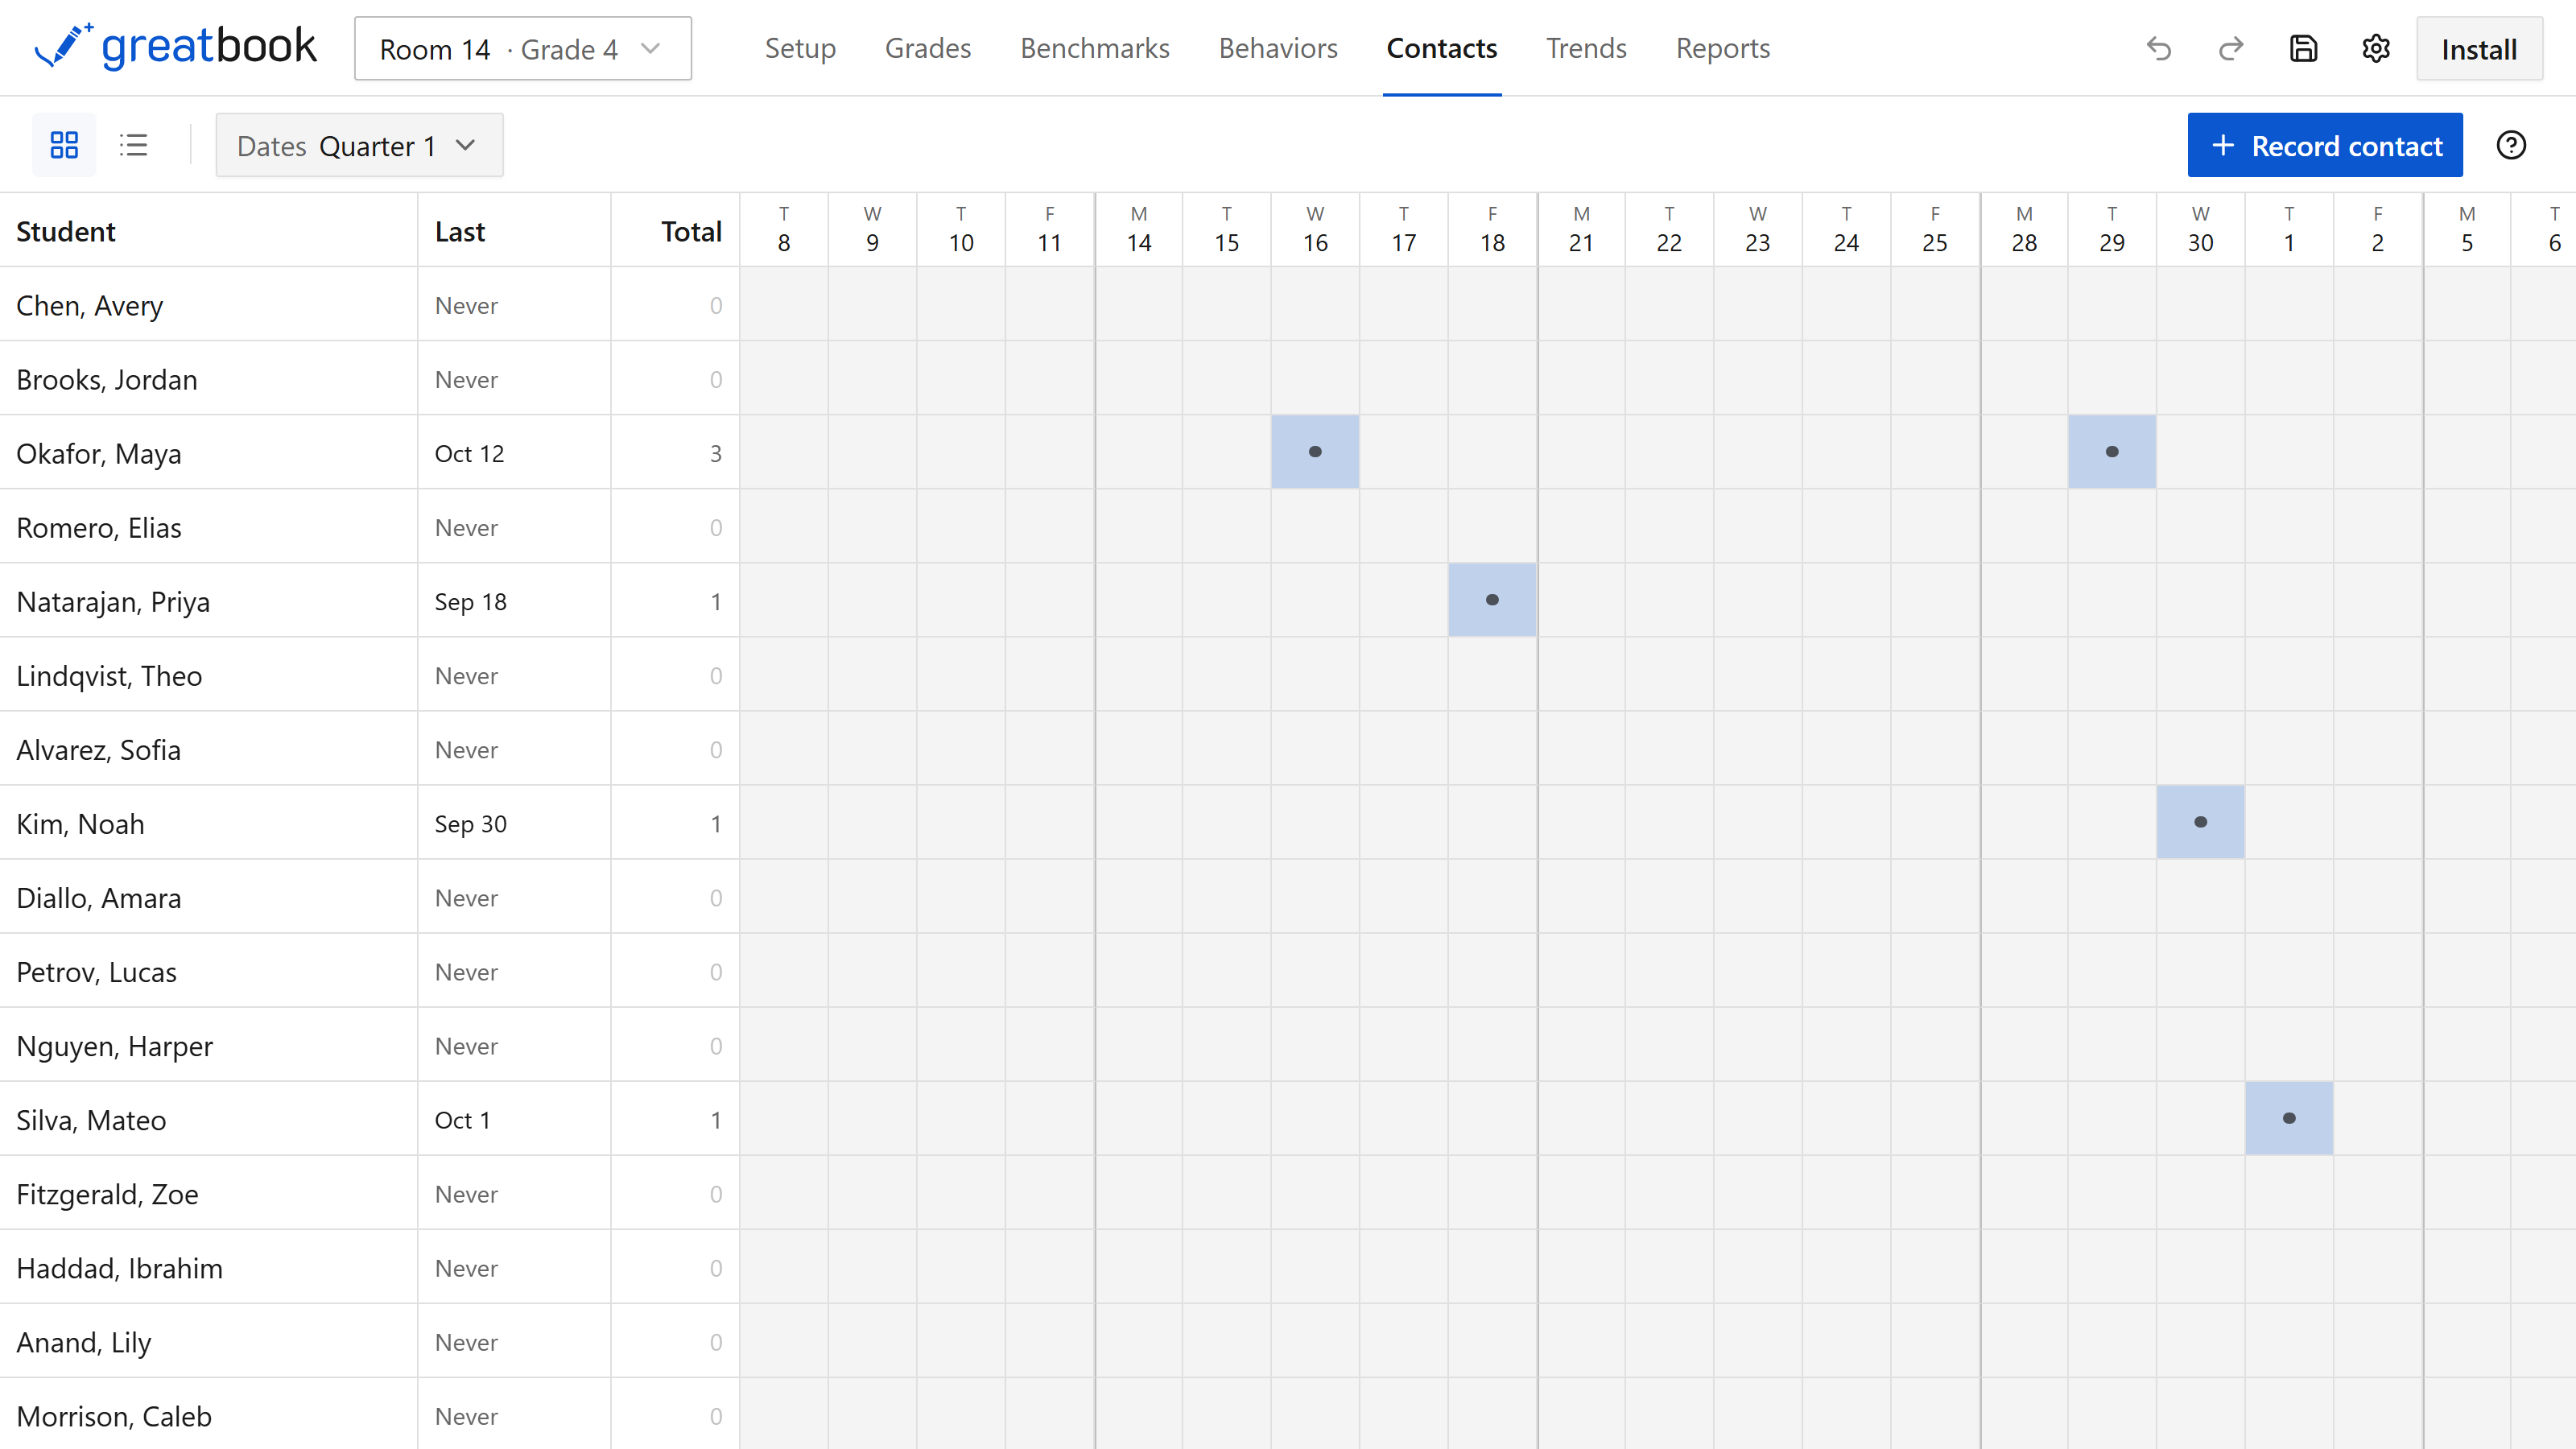Click the redo arrow icon
This screenshot has width=2576, height=1449.
[2231, 48]
